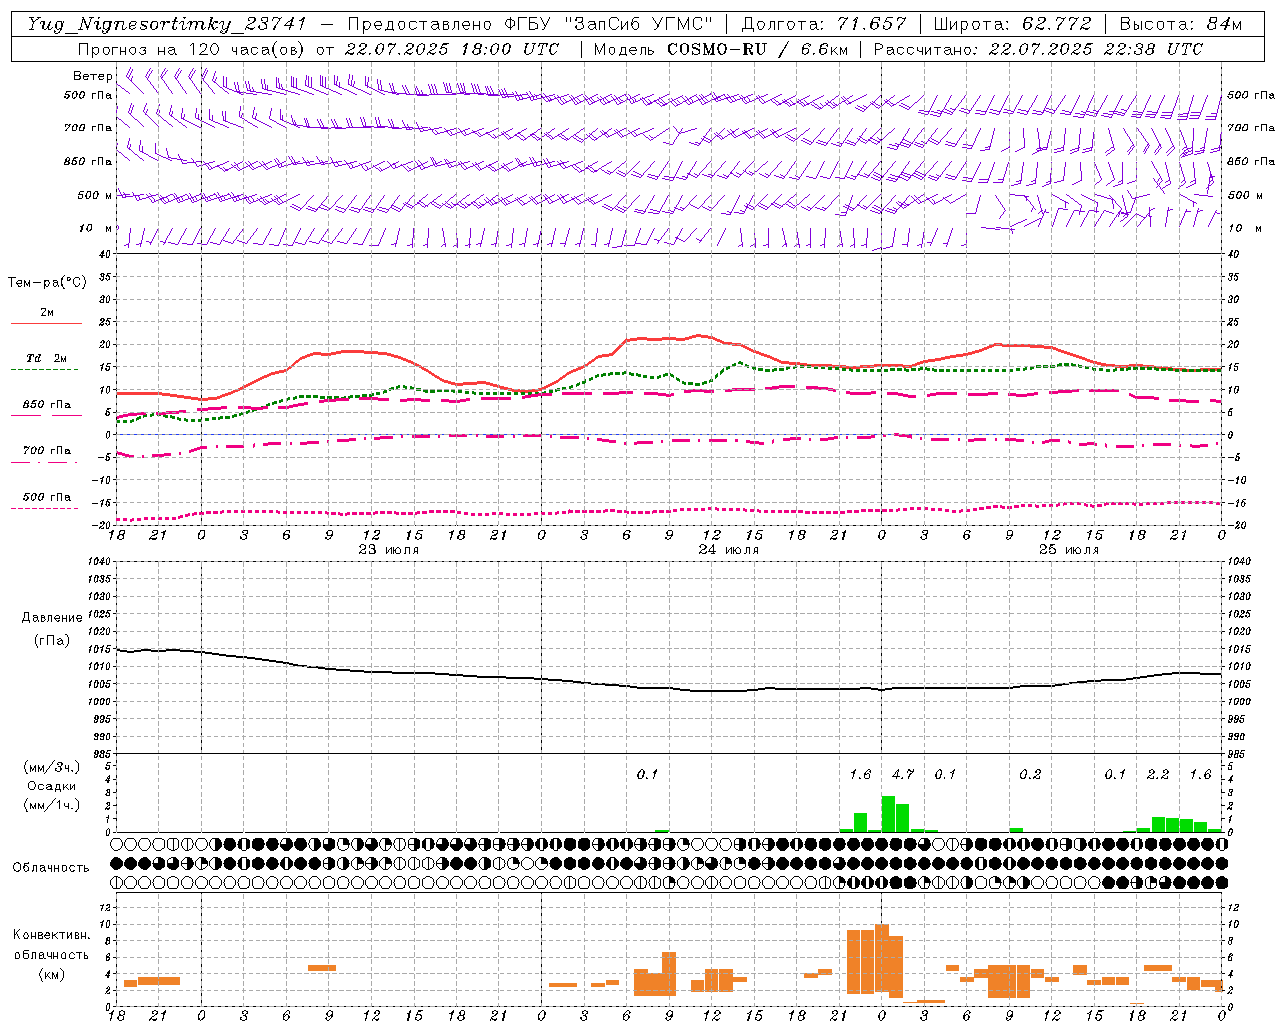Click the Конвективн. label of the convective panel
Viewport: 1280px width, 1024px height.
(x=51, y=935)
